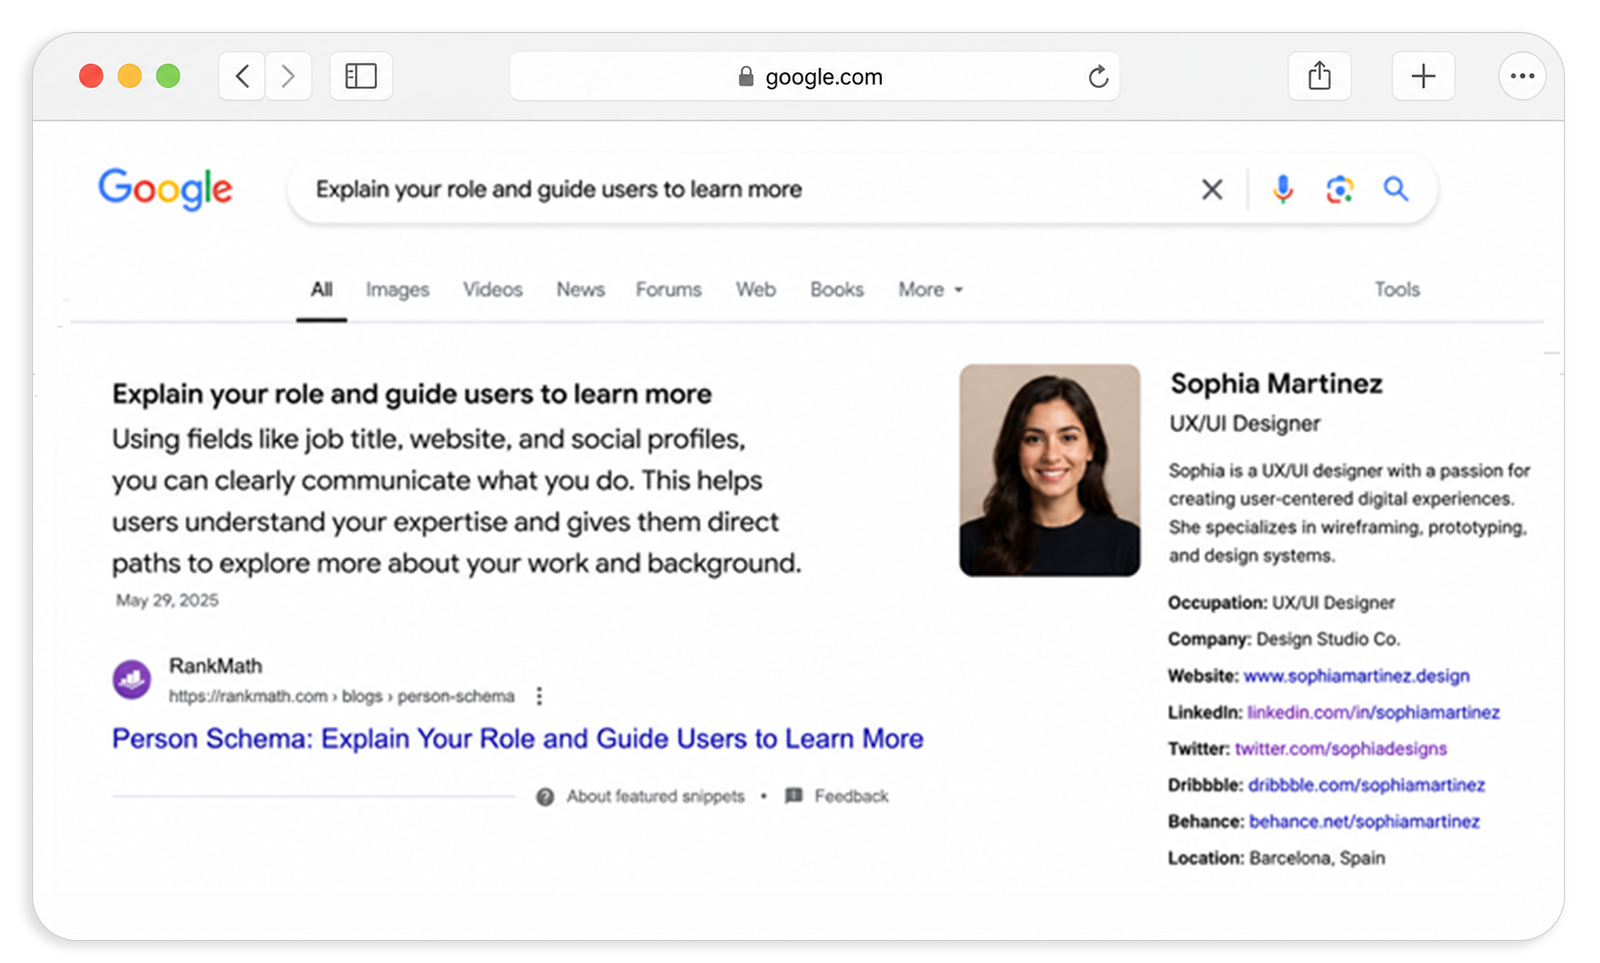Open dribbble.com/sophiamartinez link
1600x963 pixels.
click(x=1366, y=785)
